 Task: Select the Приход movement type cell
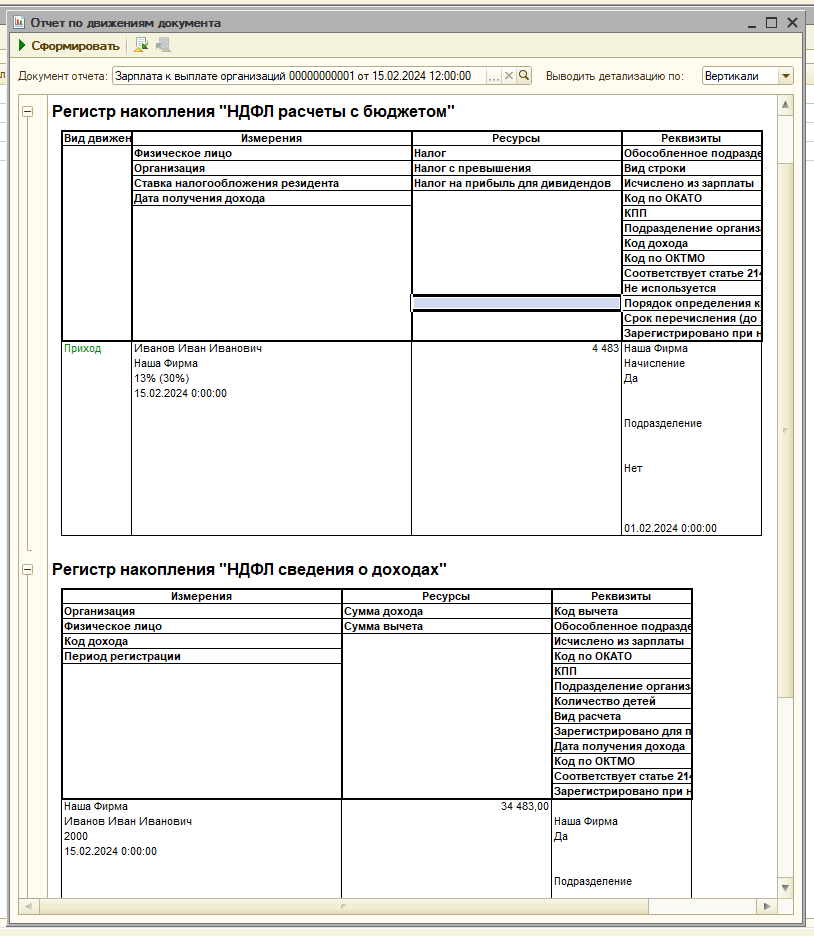click(82, 349)
